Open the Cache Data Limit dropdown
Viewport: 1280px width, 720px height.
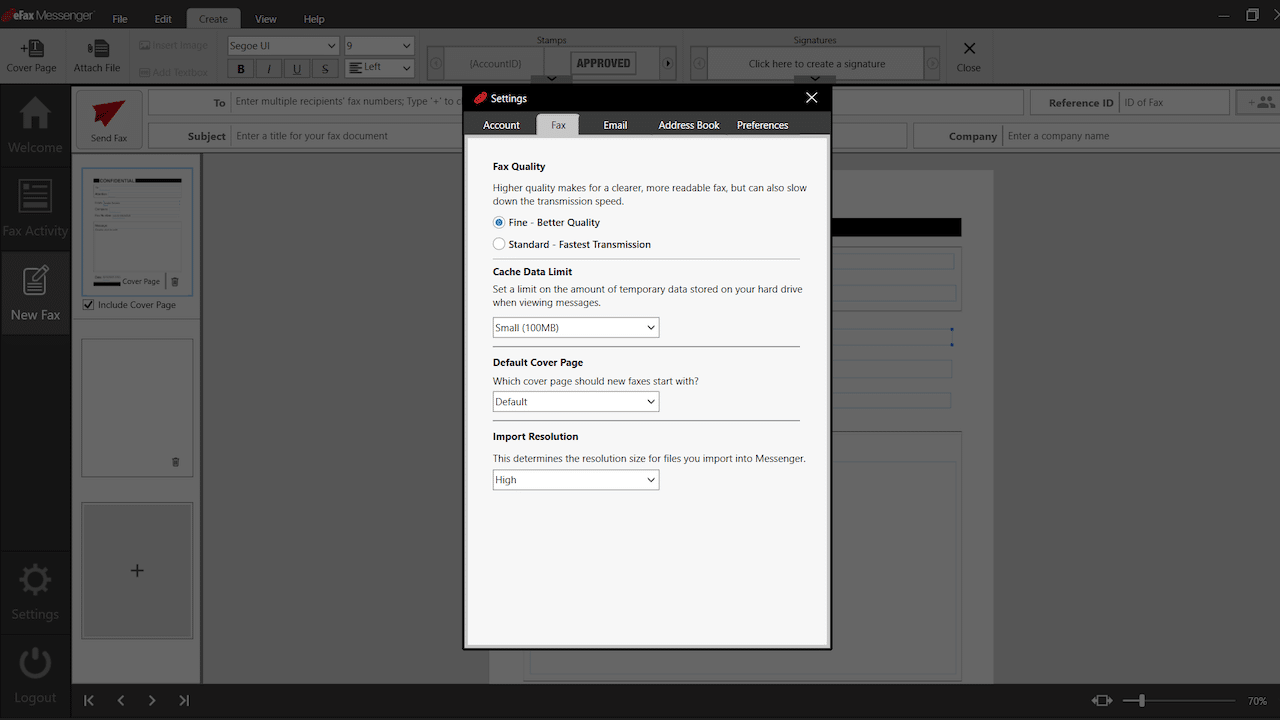click(x=576, y=328)
